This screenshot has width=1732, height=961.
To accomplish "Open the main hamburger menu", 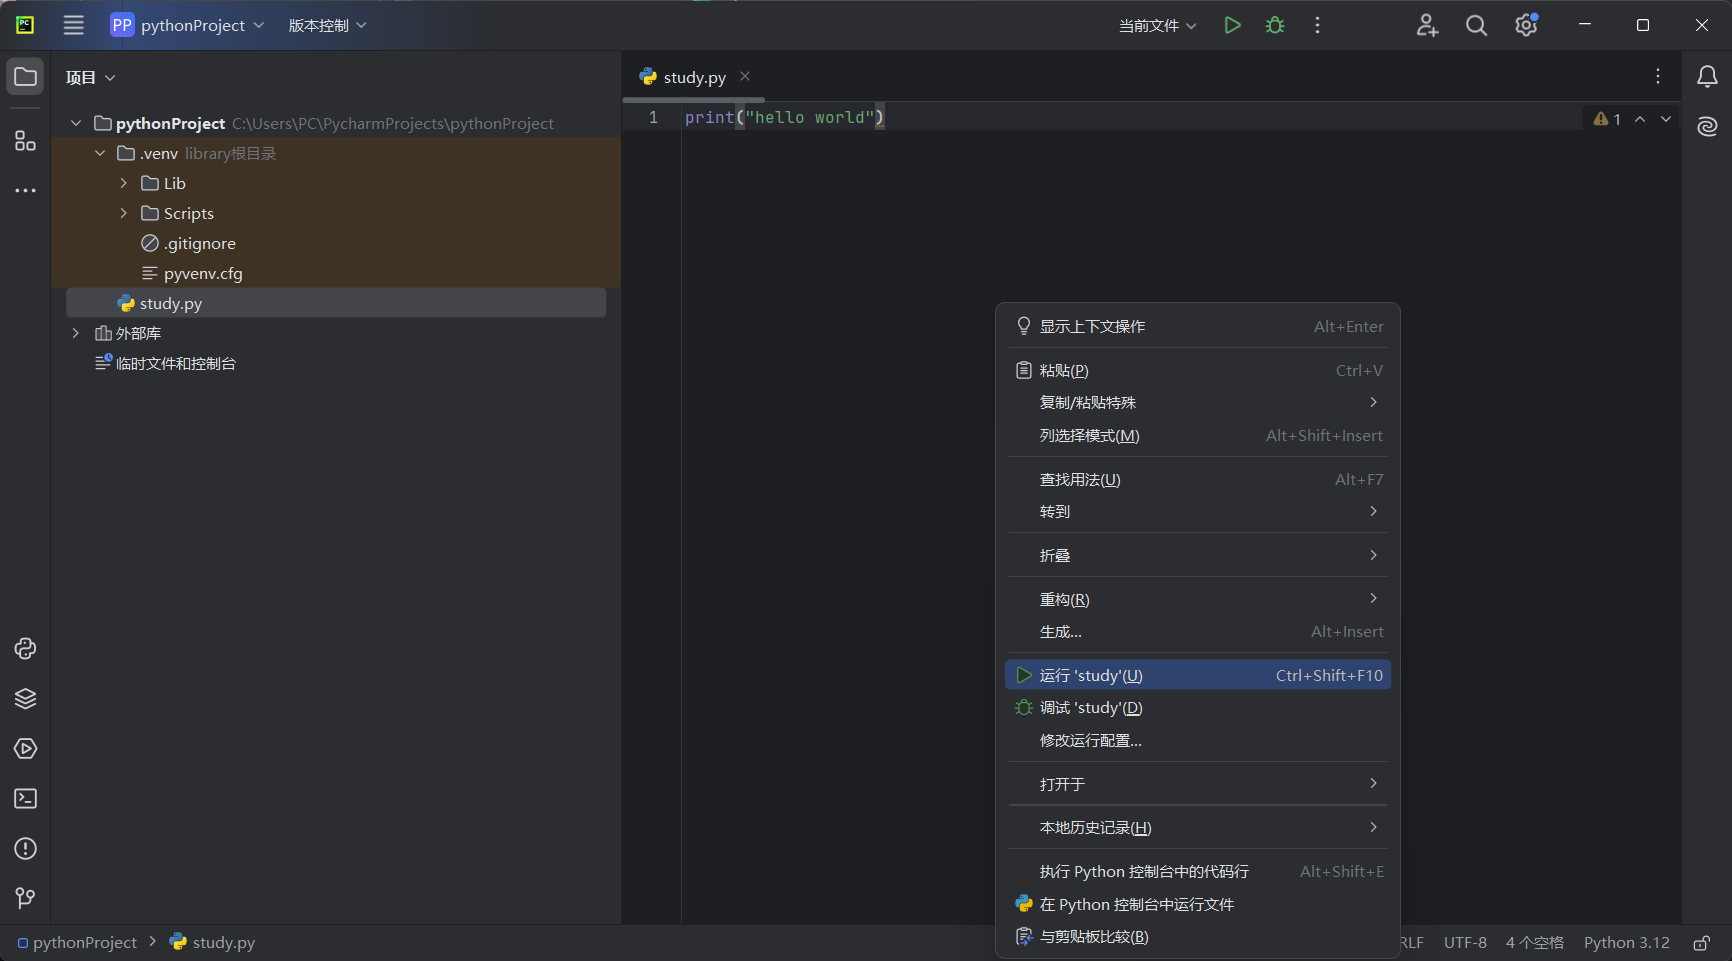I will [x=74, y=25].
